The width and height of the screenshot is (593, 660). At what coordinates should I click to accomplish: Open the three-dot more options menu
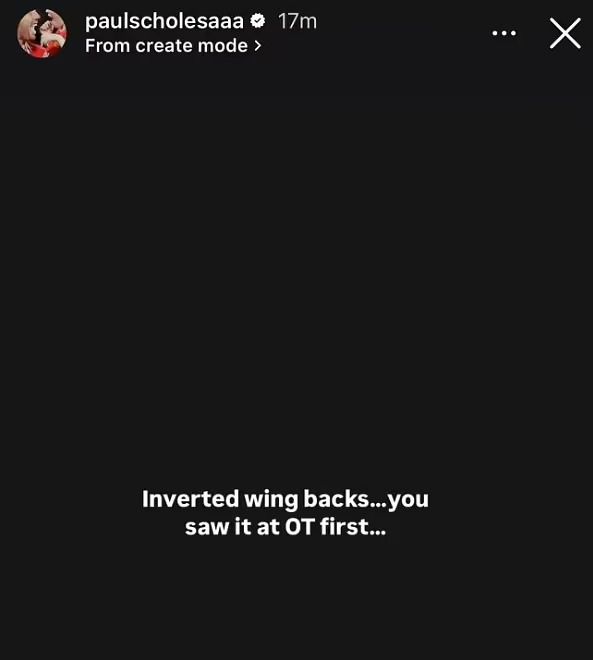tap(504, 33)
